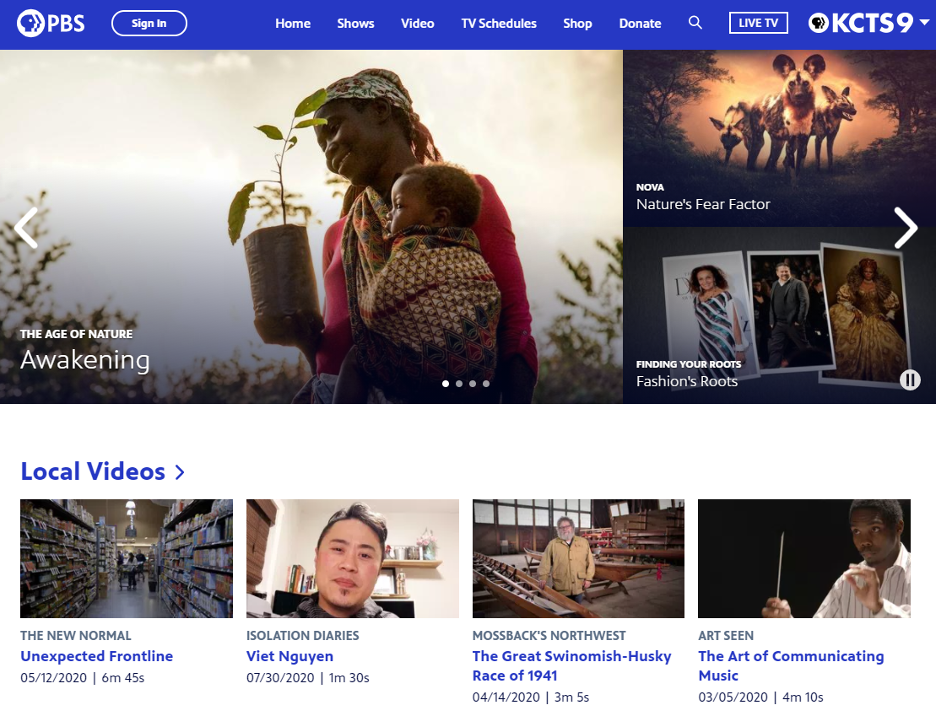Image resolution: width=936 pixels, height=716 pixels.
Task: Click MOSSBACK'S NORTHWEST series label
Action: (549, 635)
